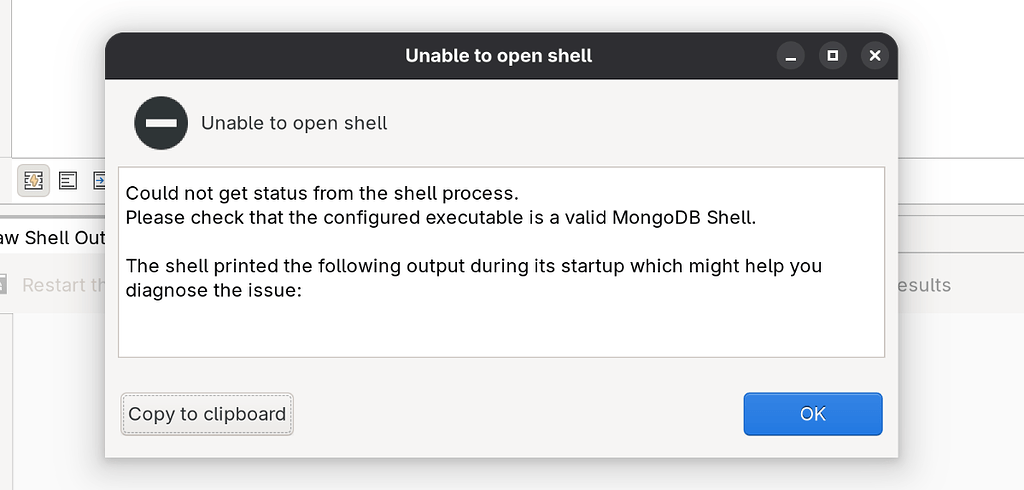This screenshot has width=1024, height=490.
Task: Click the partially hidden blue arrow icon
Action: tap(99, 180)
